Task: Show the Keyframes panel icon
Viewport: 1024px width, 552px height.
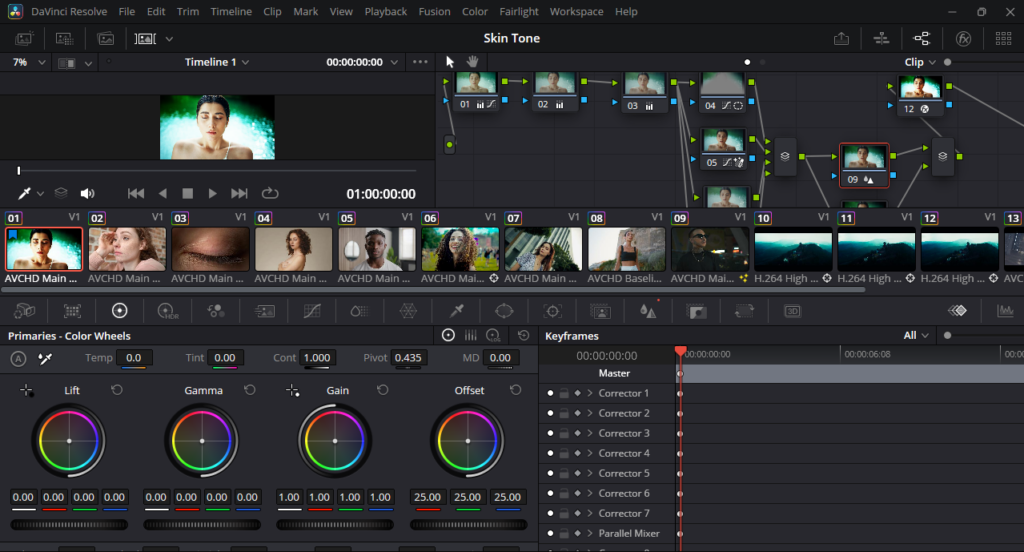Action: [x=957, y=311]
